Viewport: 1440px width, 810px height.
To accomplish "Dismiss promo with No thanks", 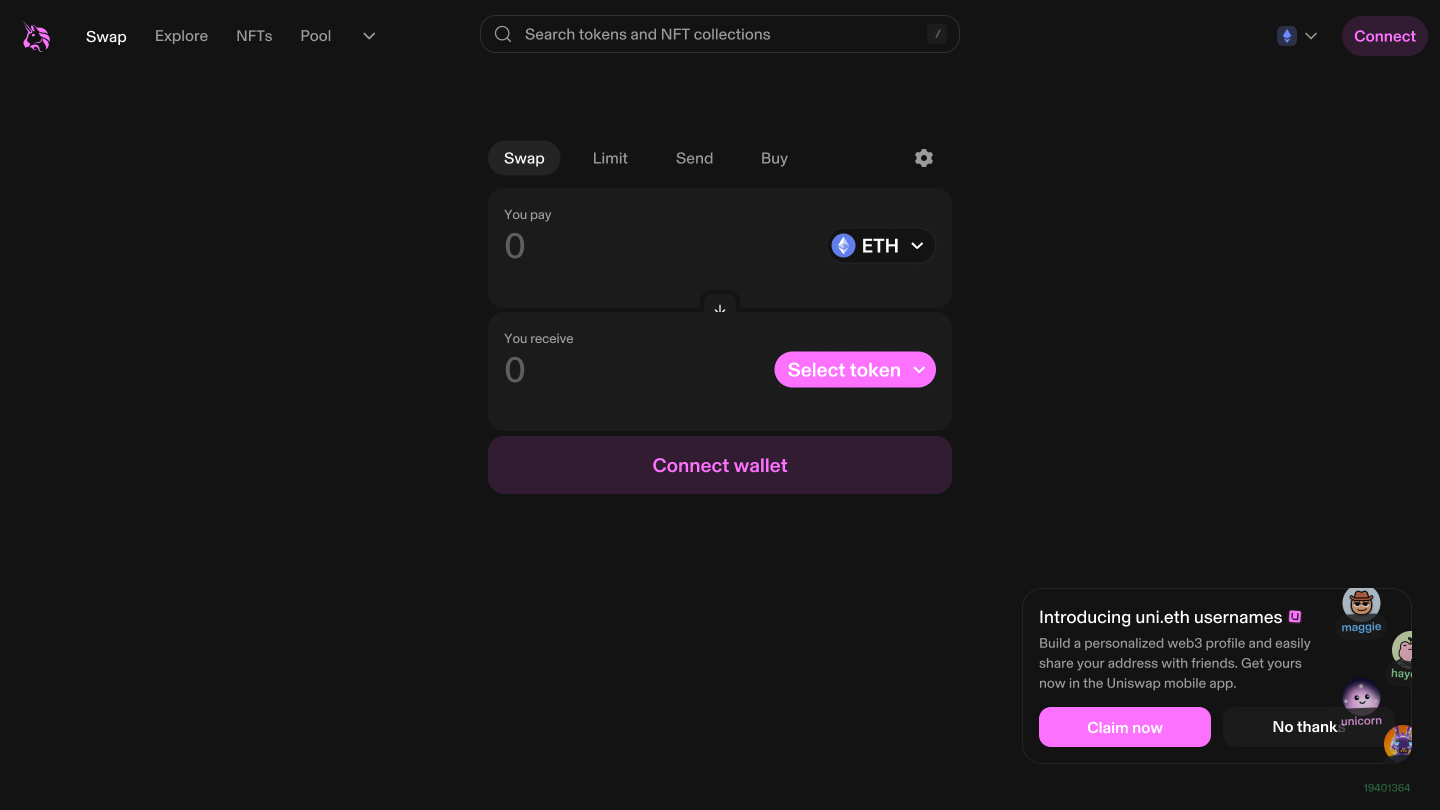I will coord(1309,727).
